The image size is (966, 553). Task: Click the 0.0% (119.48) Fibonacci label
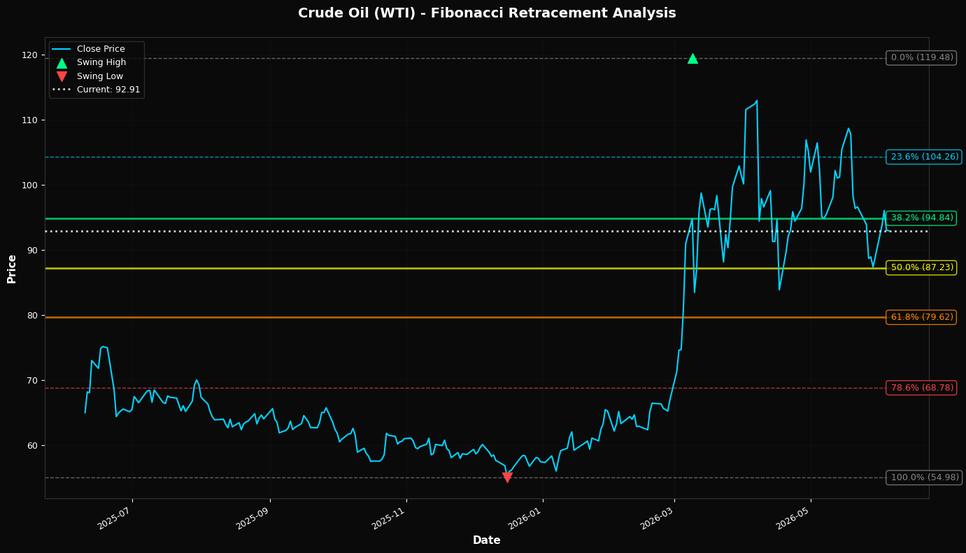(x=922, y=58)
